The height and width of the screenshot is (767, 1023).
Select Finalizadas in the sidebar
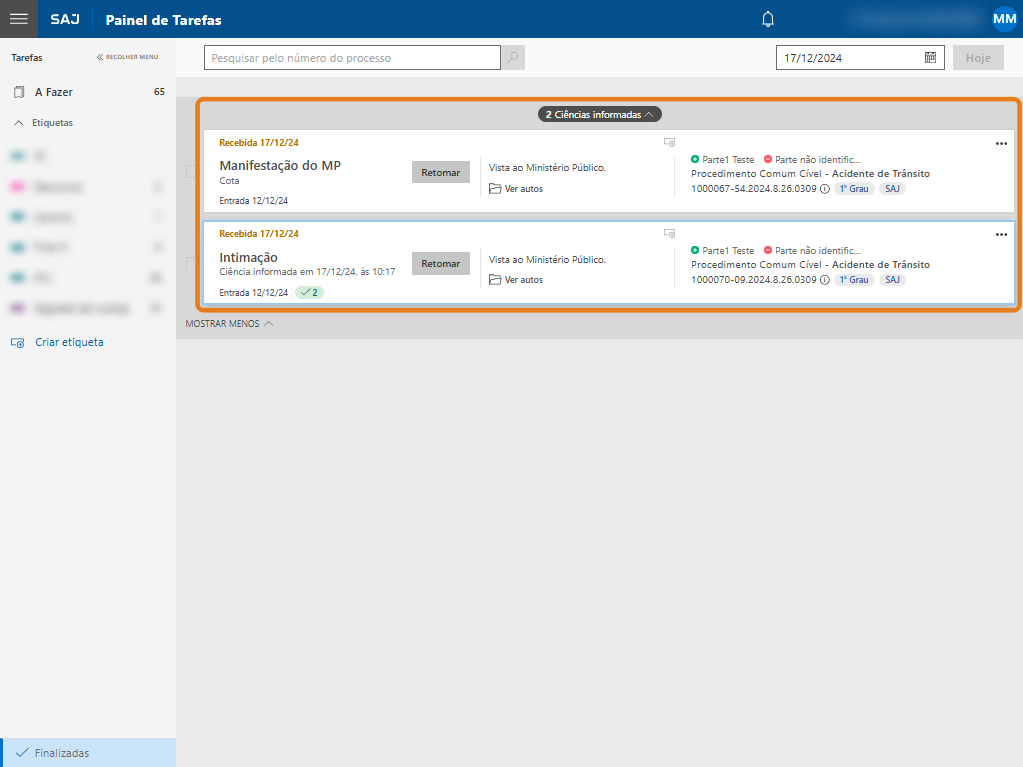pos(61,753)
